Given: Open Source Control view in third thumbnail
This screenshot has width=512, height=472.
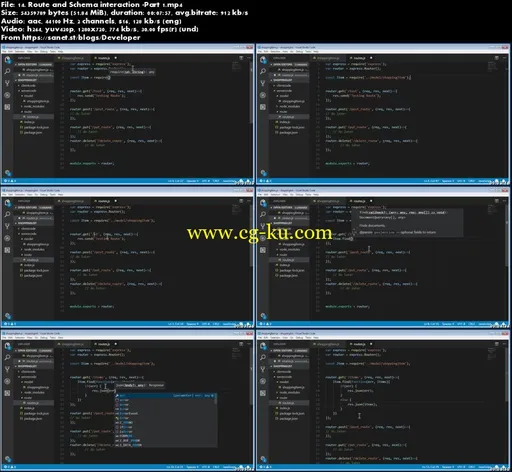Looking at the screenshot, I should tap(7, 226).
